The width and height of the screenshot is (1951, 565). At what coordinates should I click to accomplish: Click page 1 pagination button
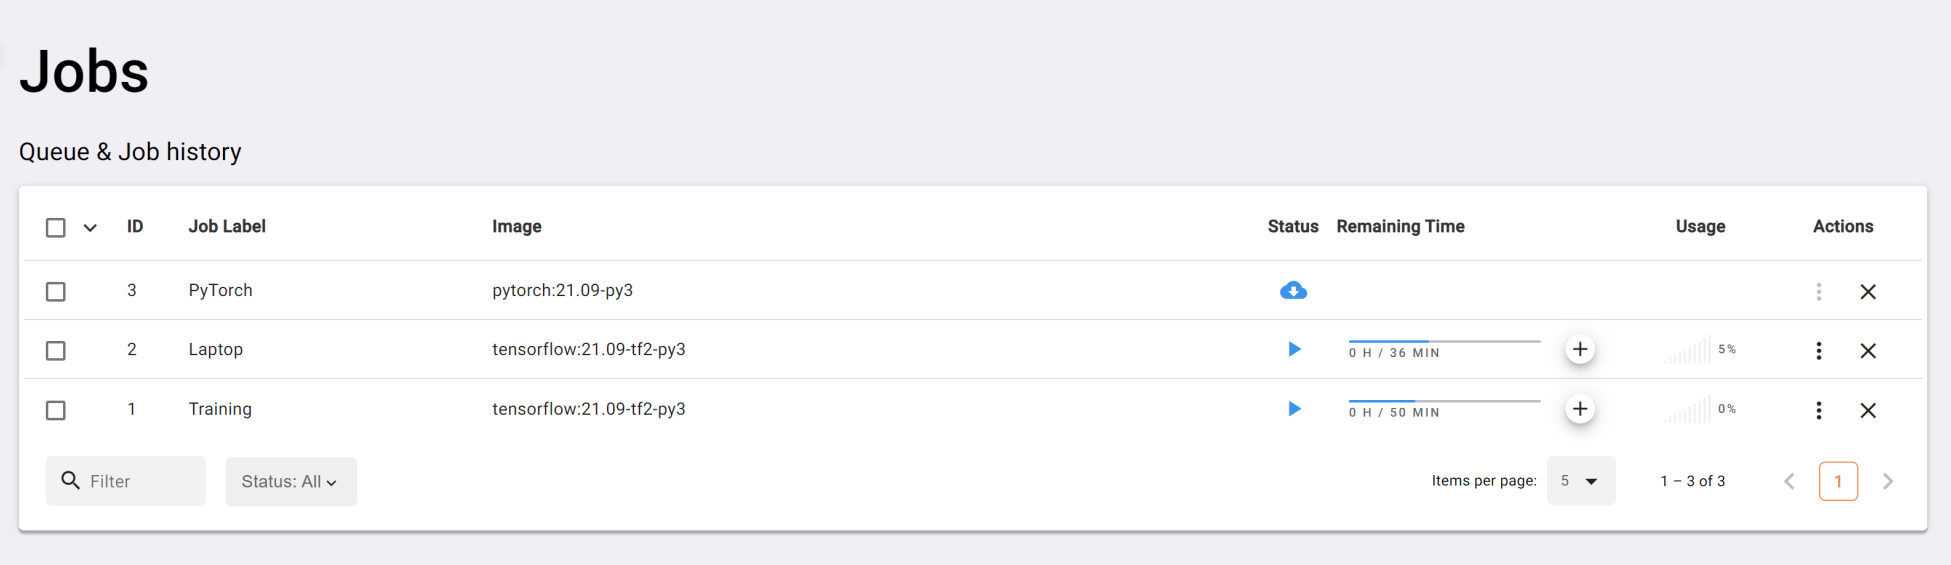point(1838,481)
